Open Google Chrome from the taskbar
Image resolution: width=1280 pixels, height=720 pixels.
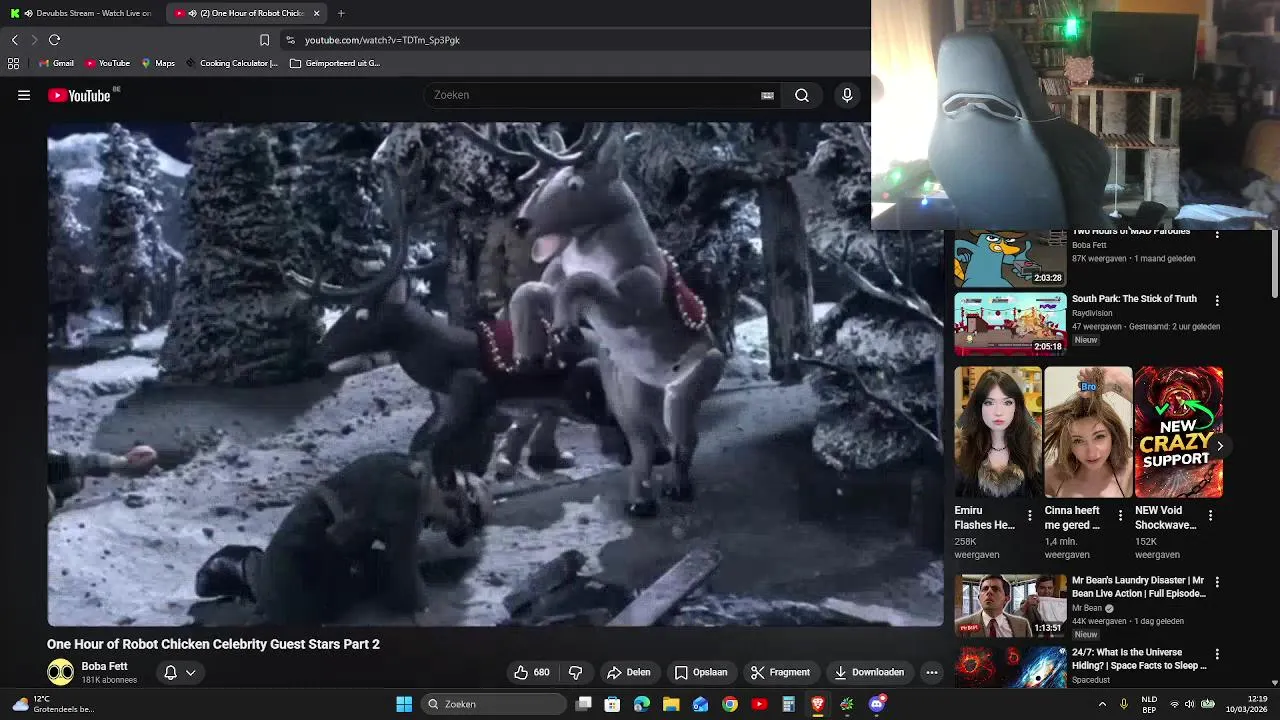click(730, 704)
